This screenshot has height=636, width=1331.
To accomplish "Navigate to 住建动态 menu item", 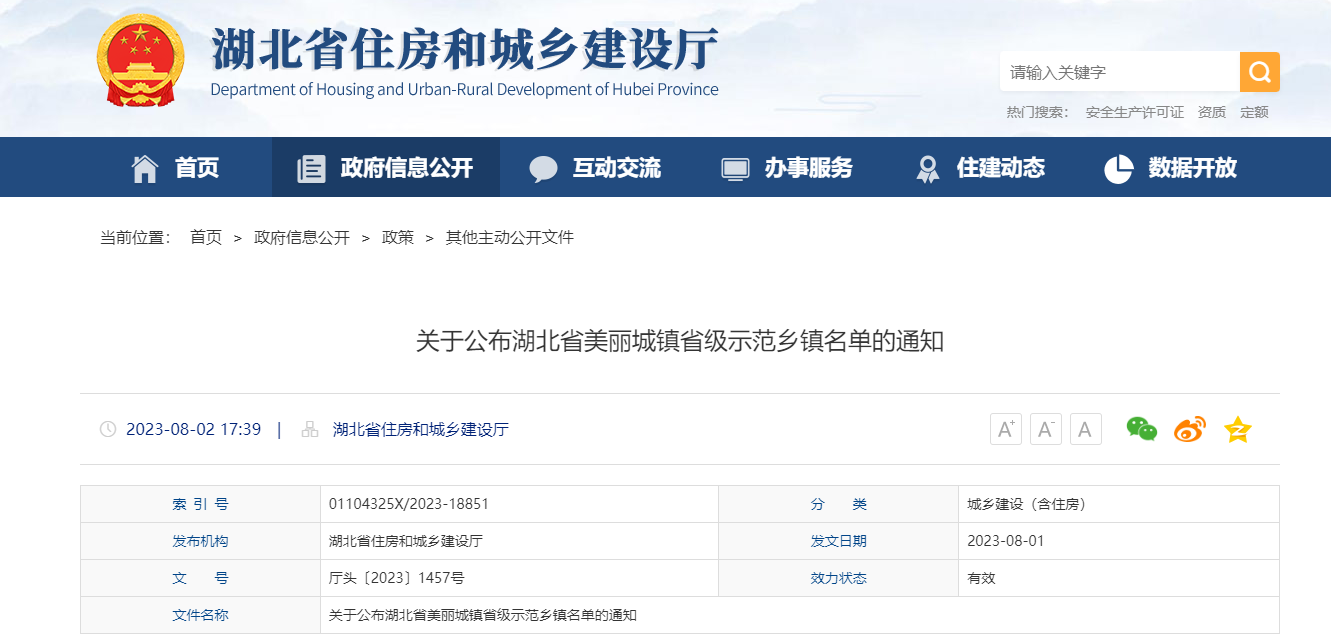I will (981, 168).
